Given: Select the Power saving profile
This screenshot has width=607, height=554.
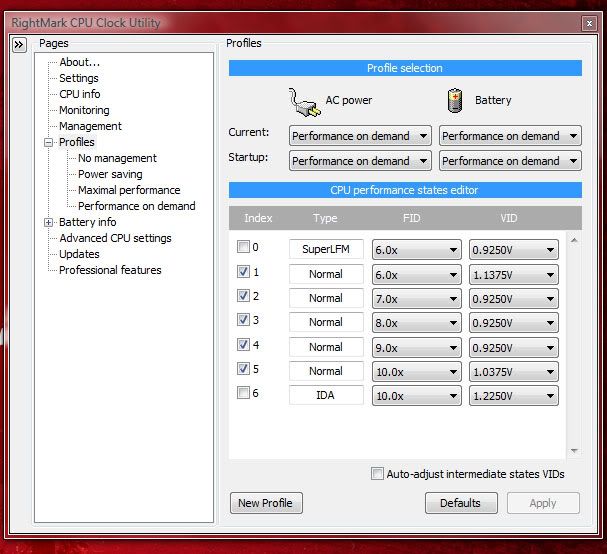Looking at the screenshot, I should click(110, 174).
